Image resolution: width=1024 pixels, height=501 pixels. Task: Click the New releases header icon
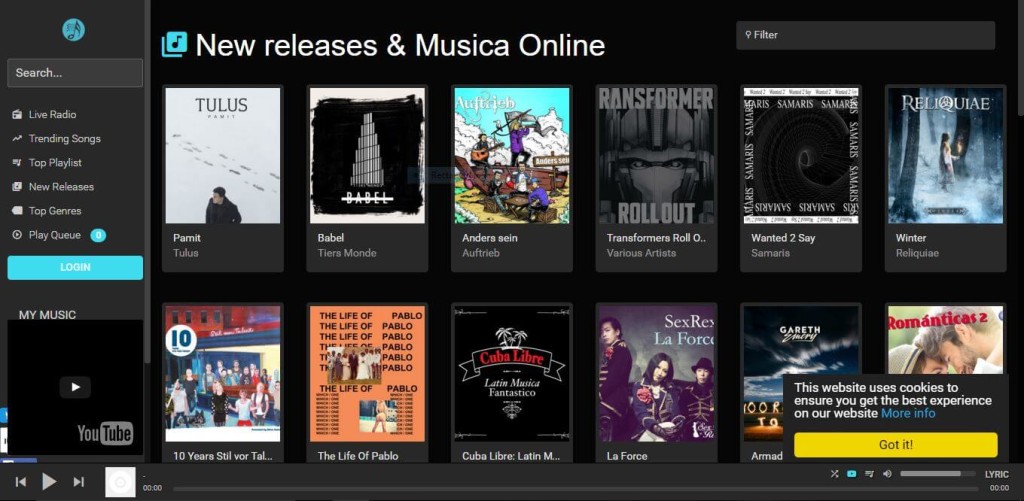point(174,44)
